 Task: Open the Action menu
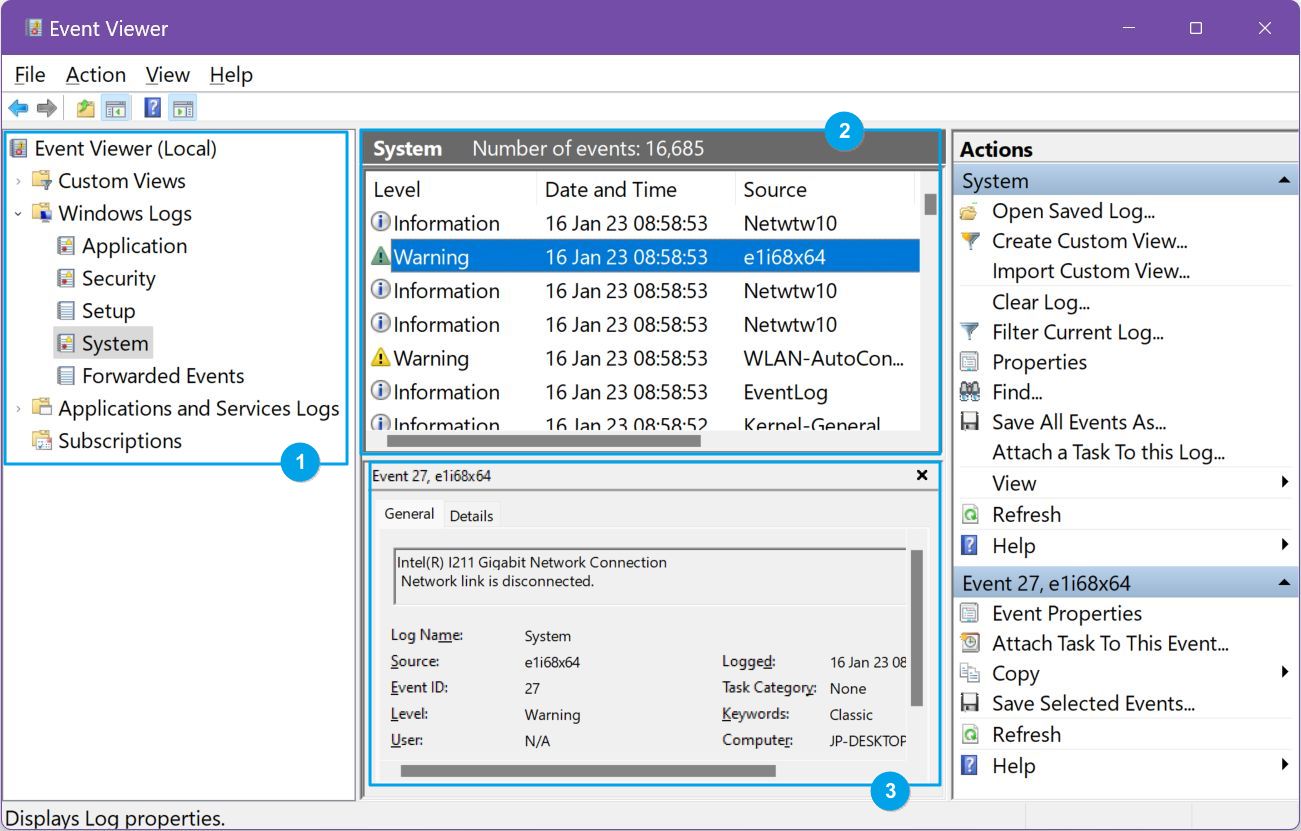pos(95,74)
